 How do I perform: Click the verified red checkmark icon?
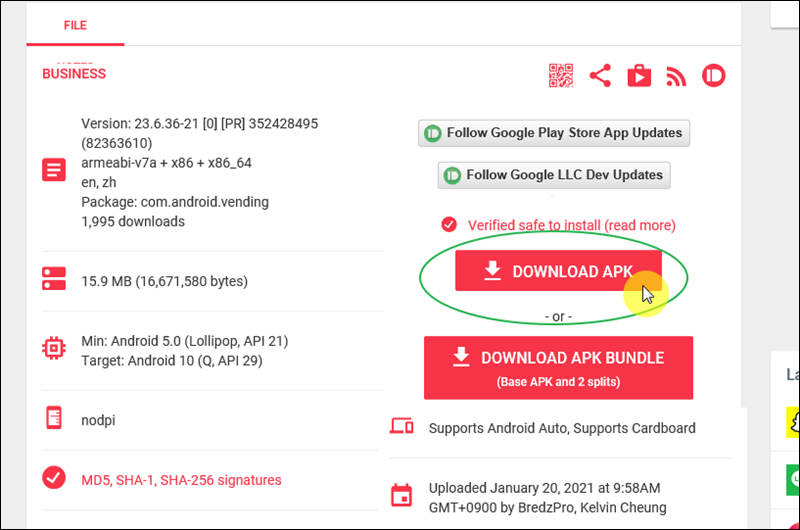pyautogui.click(x=449, y=224)
